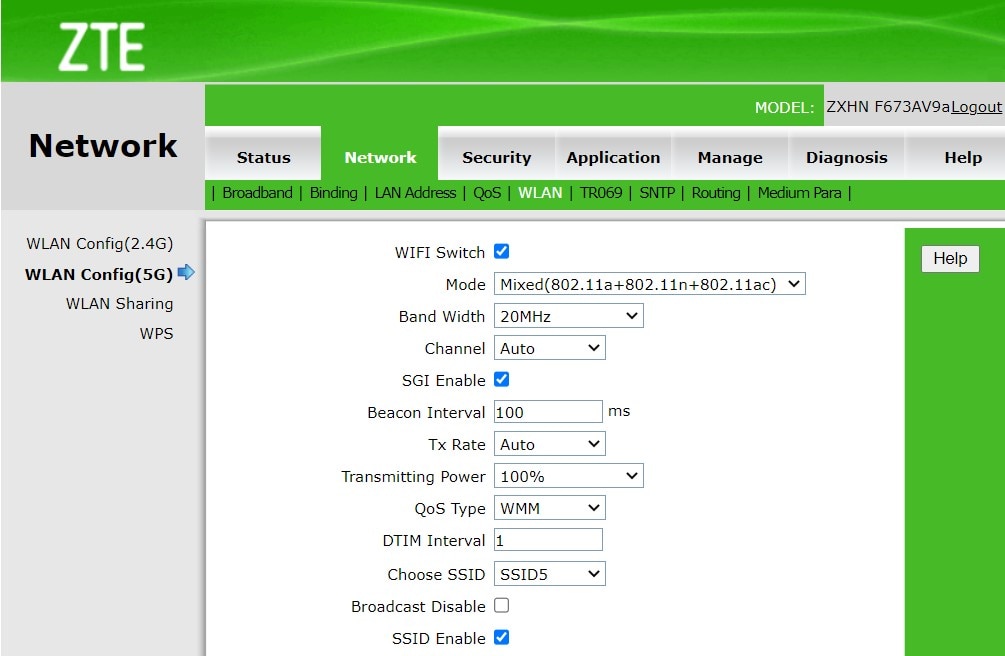Go to the Routing submenu
This screenshot has height=656, width=1005.
[716, 193]
